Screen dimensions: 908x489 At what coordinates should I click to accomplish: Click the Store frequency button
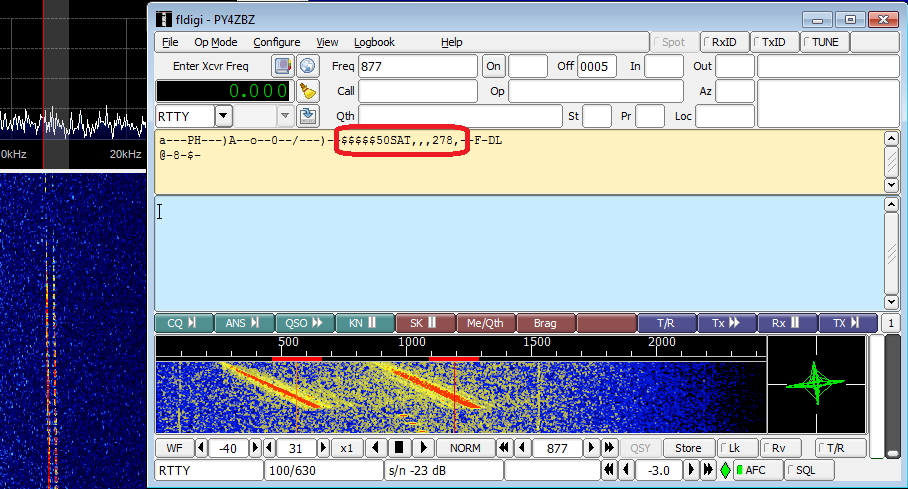[688, 448]
